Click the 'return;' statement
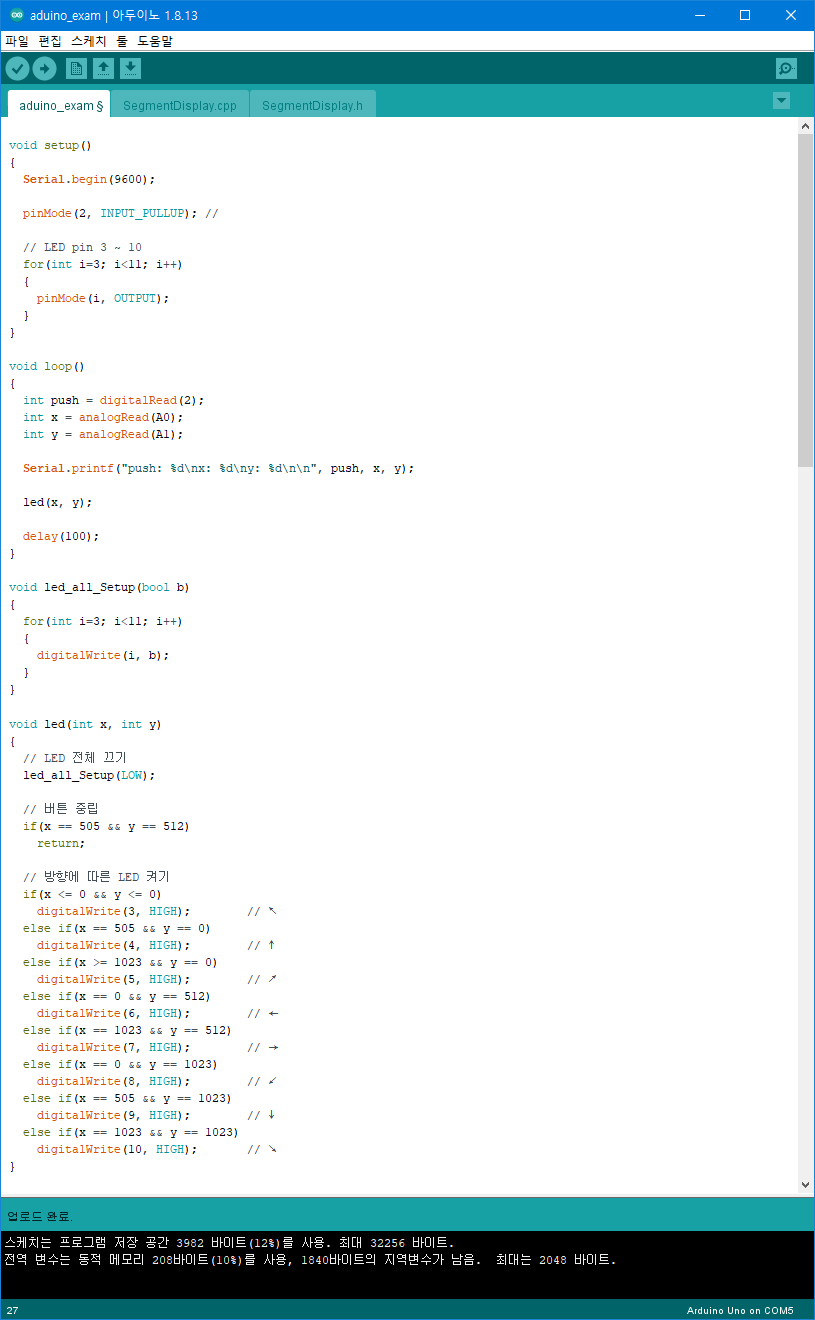The image size is (815, 1320). (61, 842)
